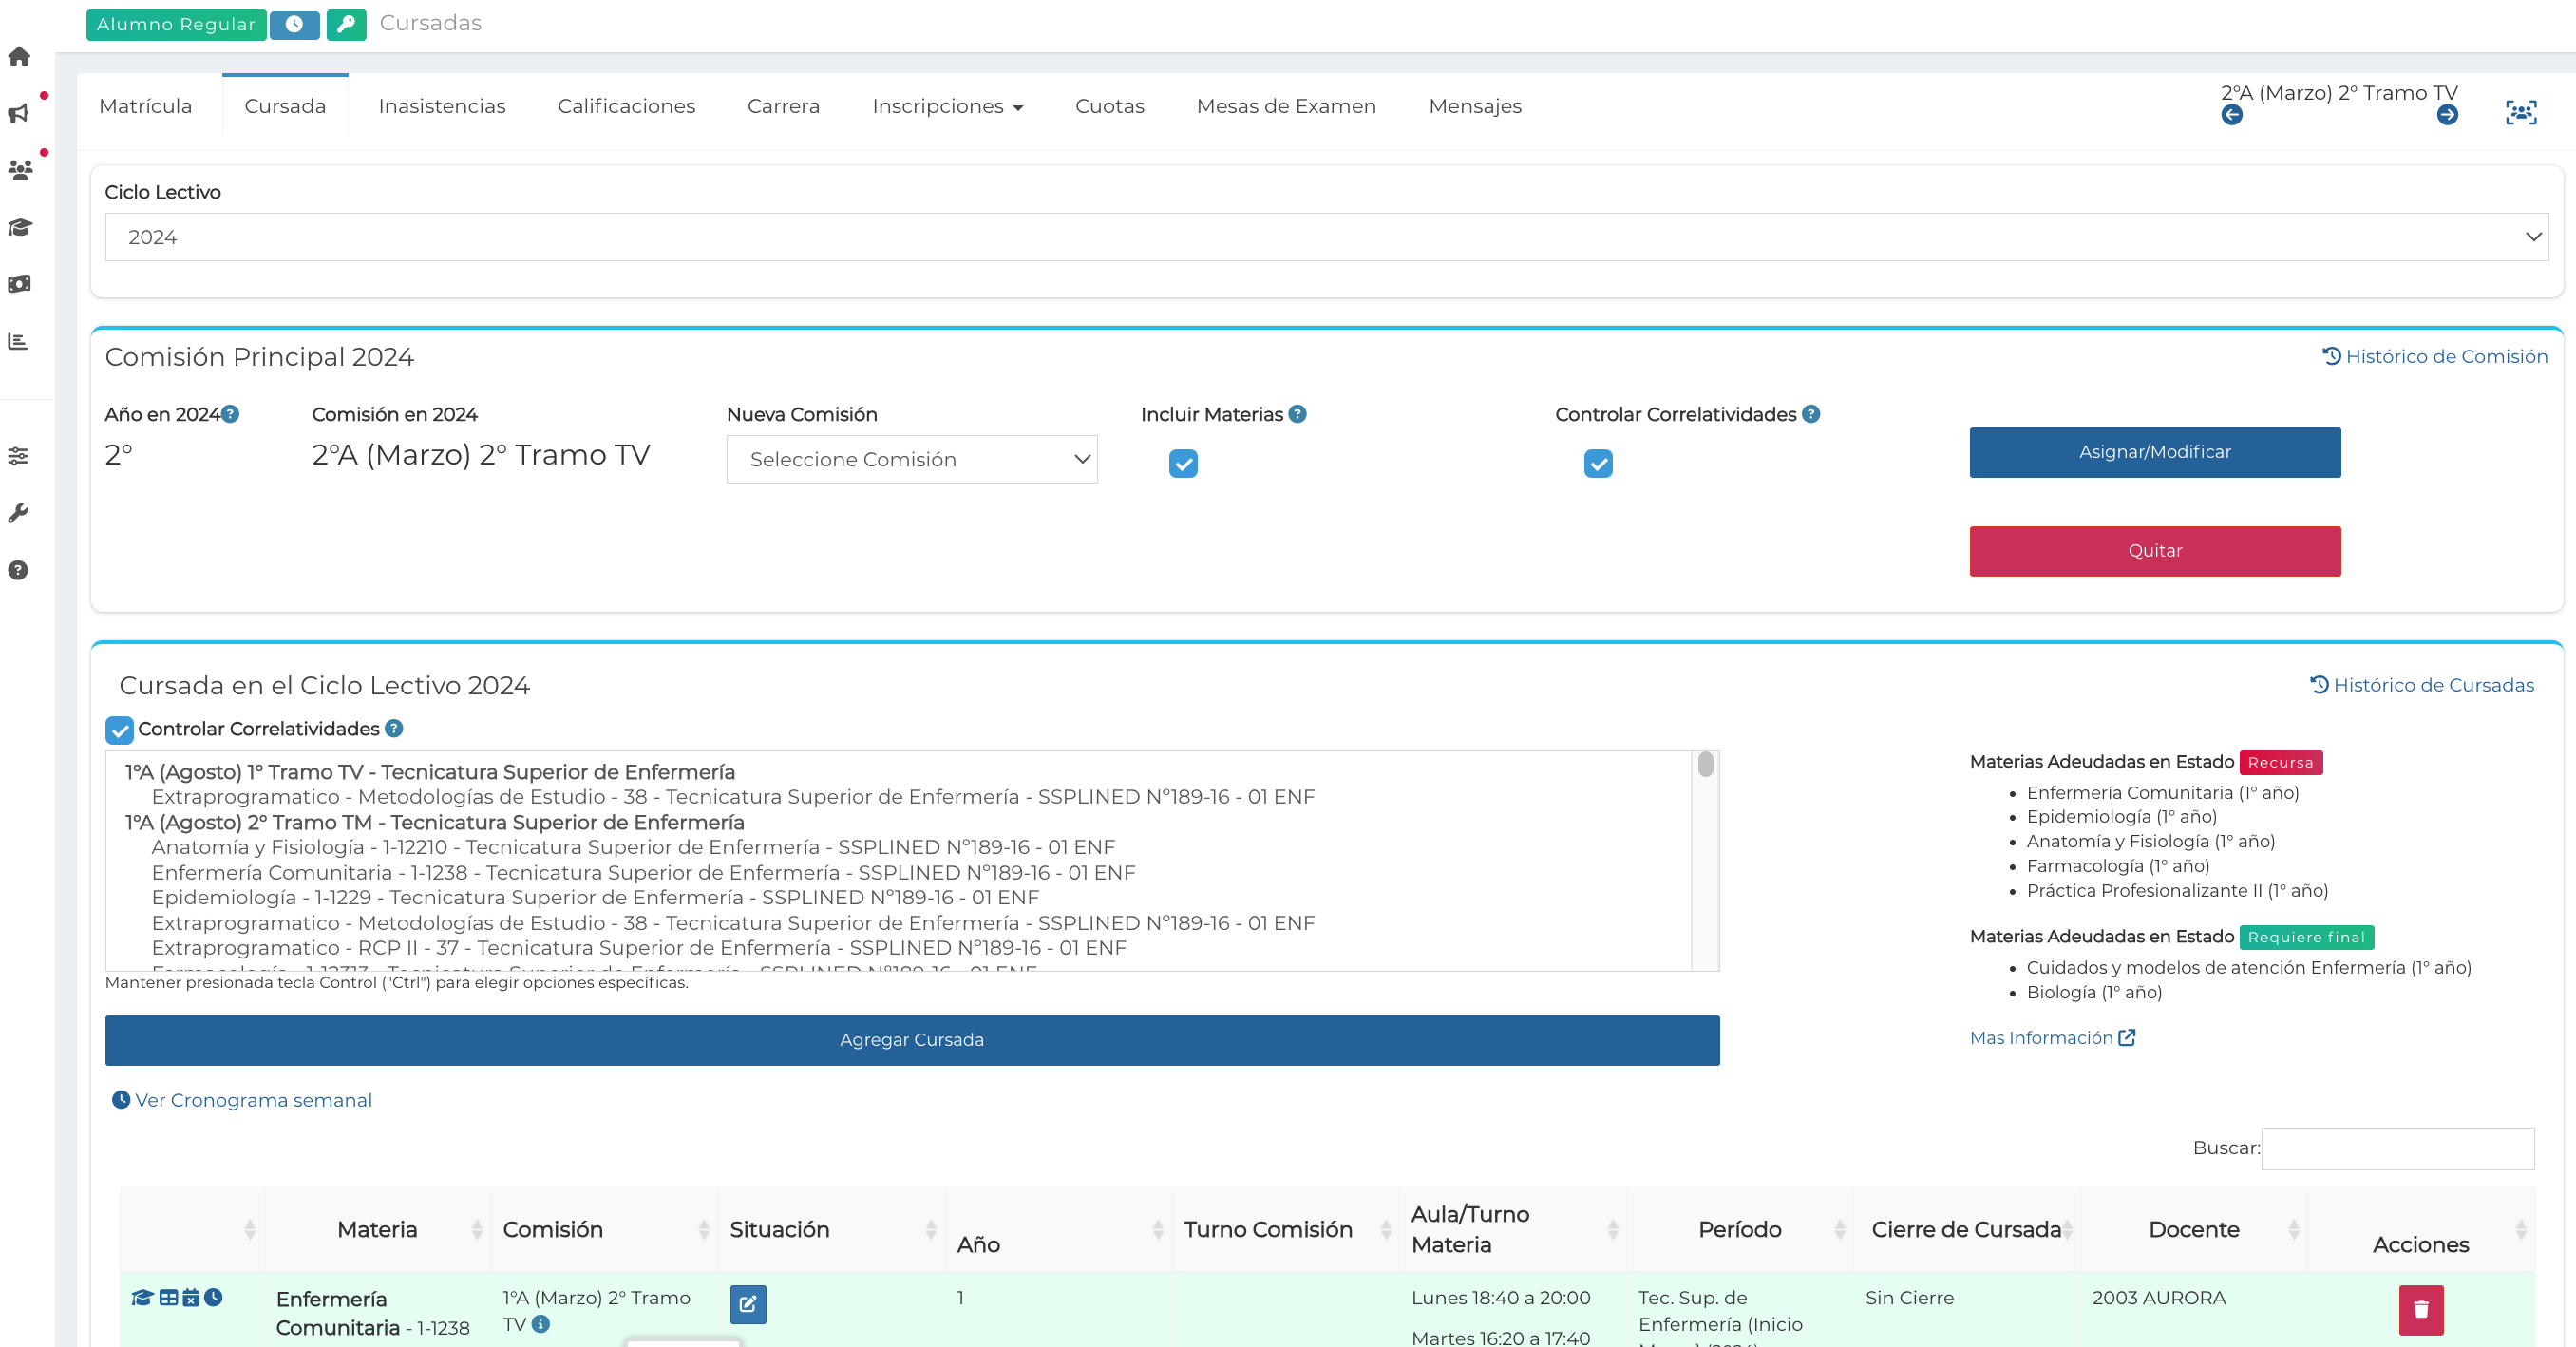The image size is (2576, 1347).
Task: Click the wrench tools sidebar icon
Action: [19, 513]
